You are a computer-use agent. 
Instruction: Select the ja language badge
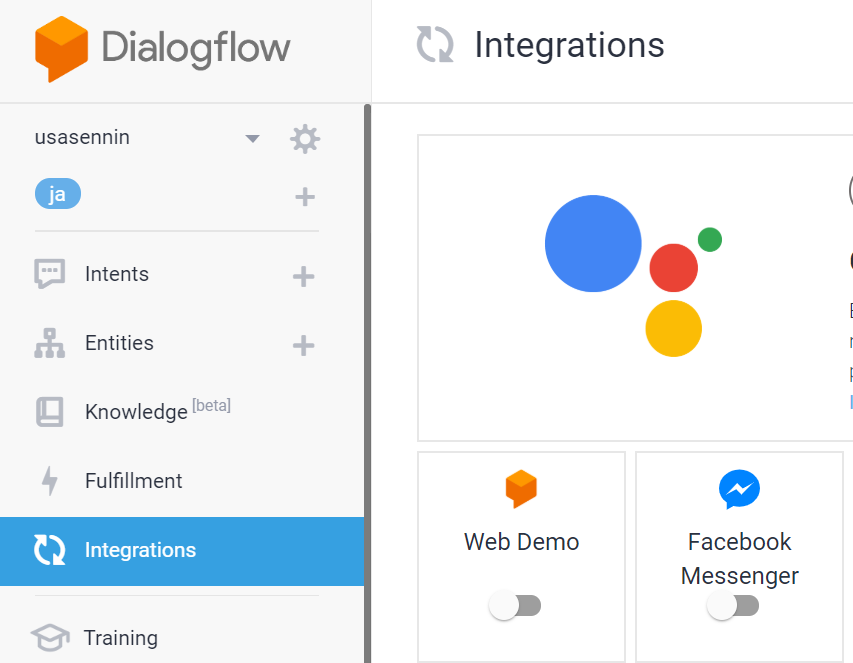(x=57, y=194)
